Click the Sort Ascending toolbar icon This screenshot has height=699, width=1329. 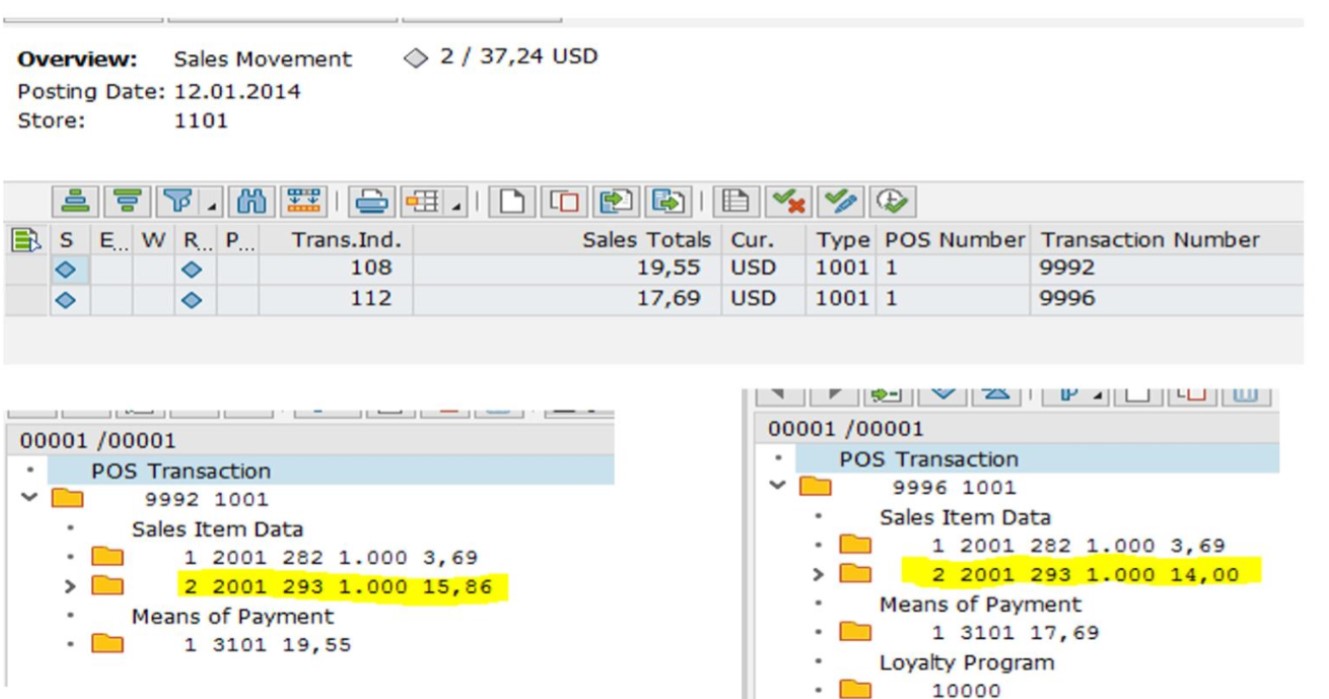coord(74,202)
